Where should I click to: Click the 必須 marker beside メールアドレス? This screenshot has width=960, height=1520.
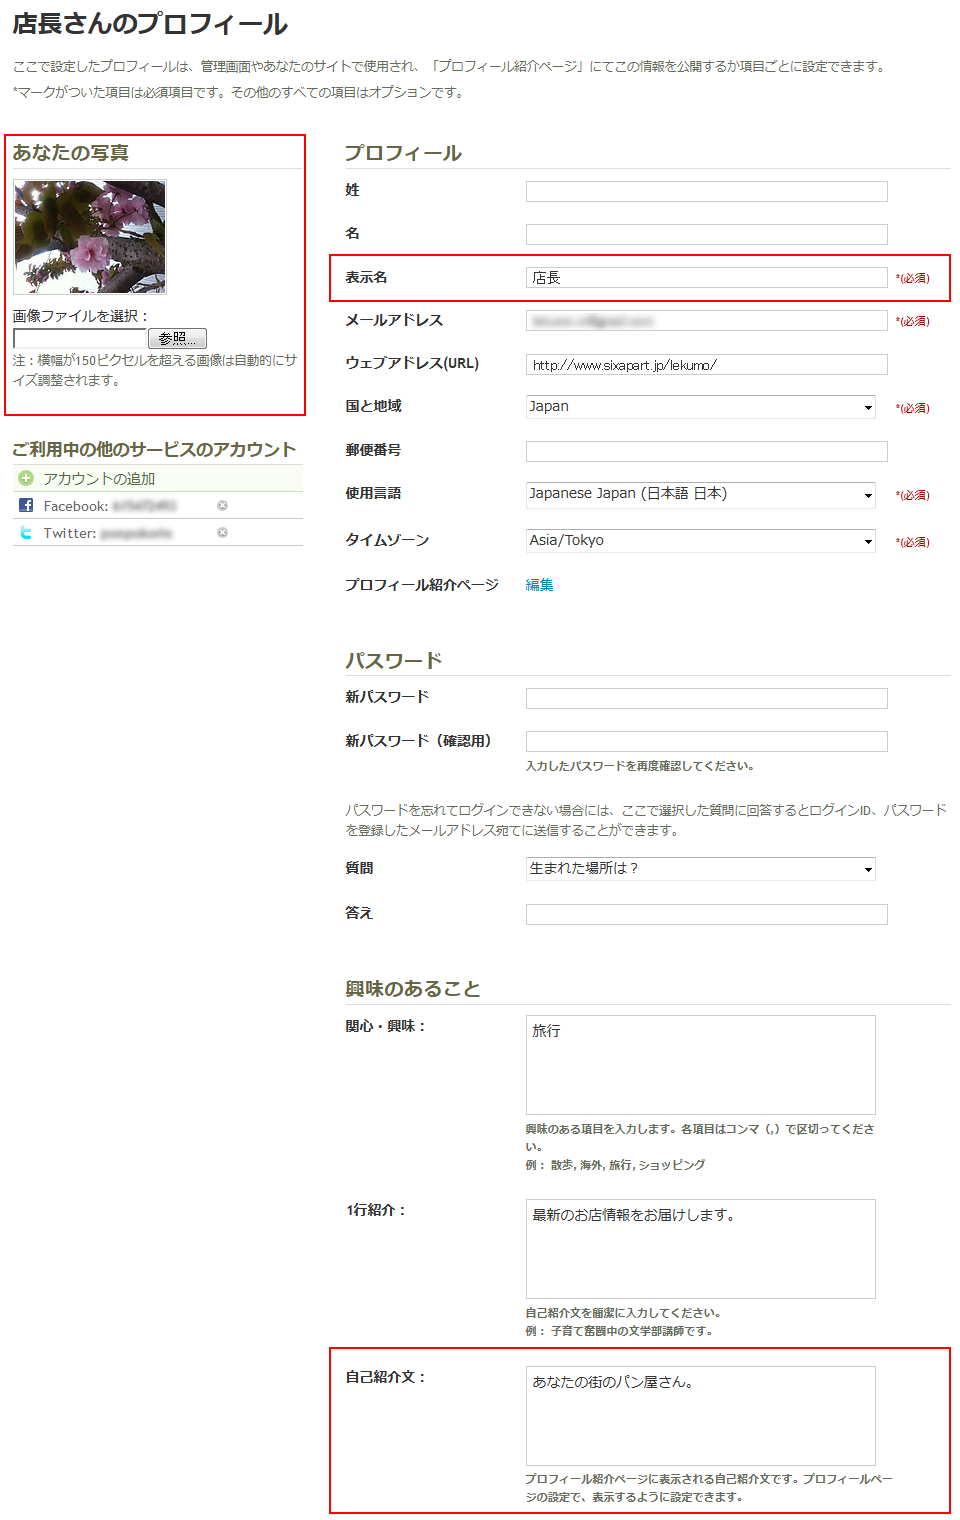[913, 321]
